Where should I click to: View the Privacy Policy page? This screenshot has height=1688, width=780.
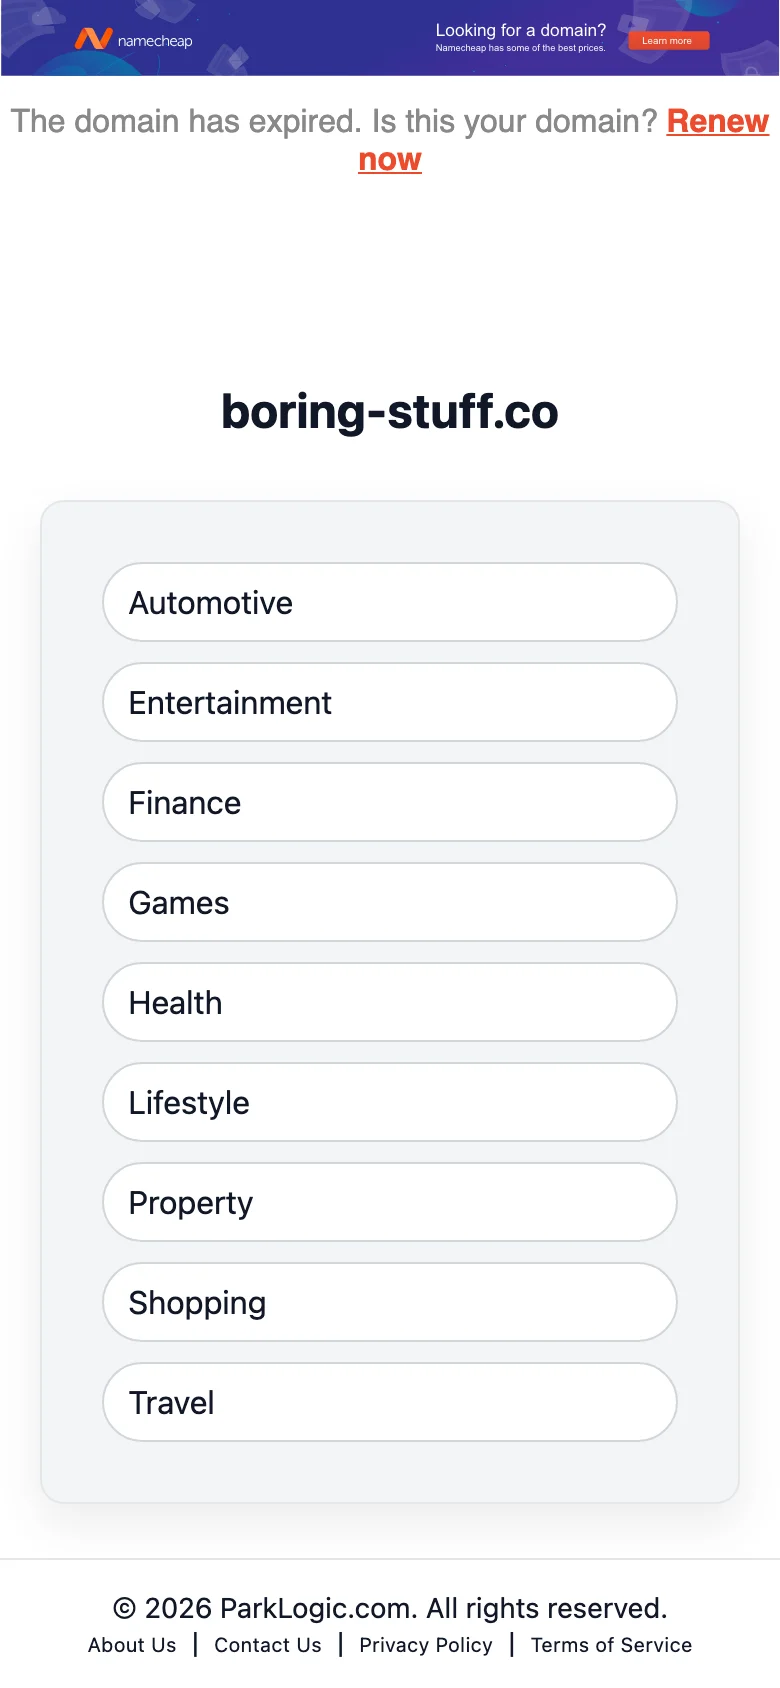click(x=426, y=1645)
